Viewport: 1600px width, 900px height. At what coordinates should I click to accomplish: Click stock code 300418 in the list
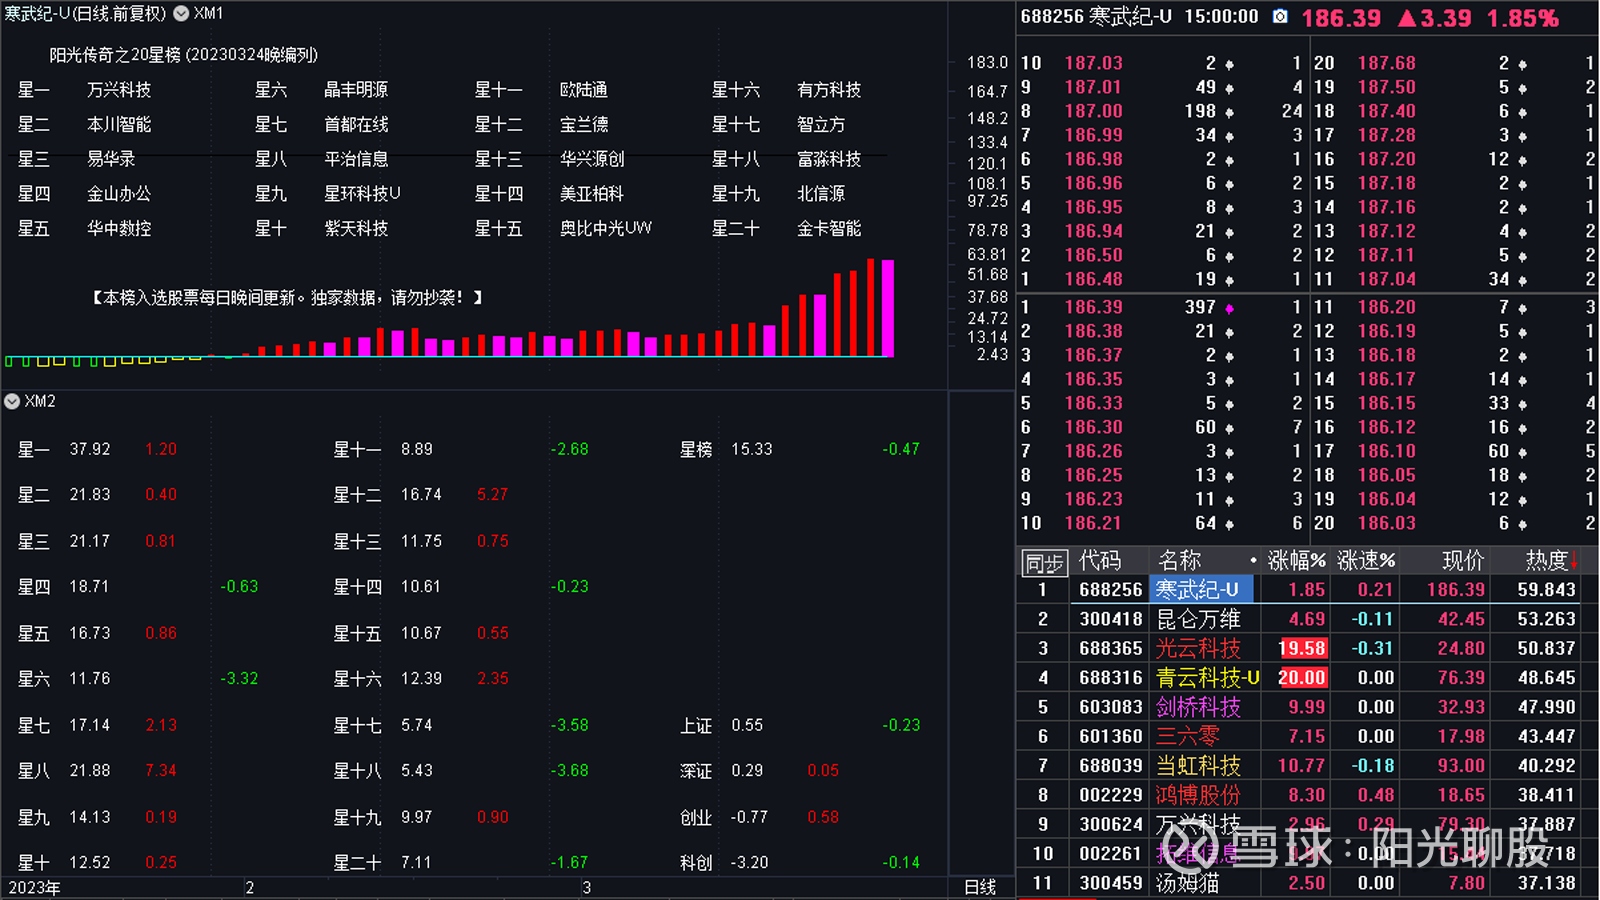1110,619
